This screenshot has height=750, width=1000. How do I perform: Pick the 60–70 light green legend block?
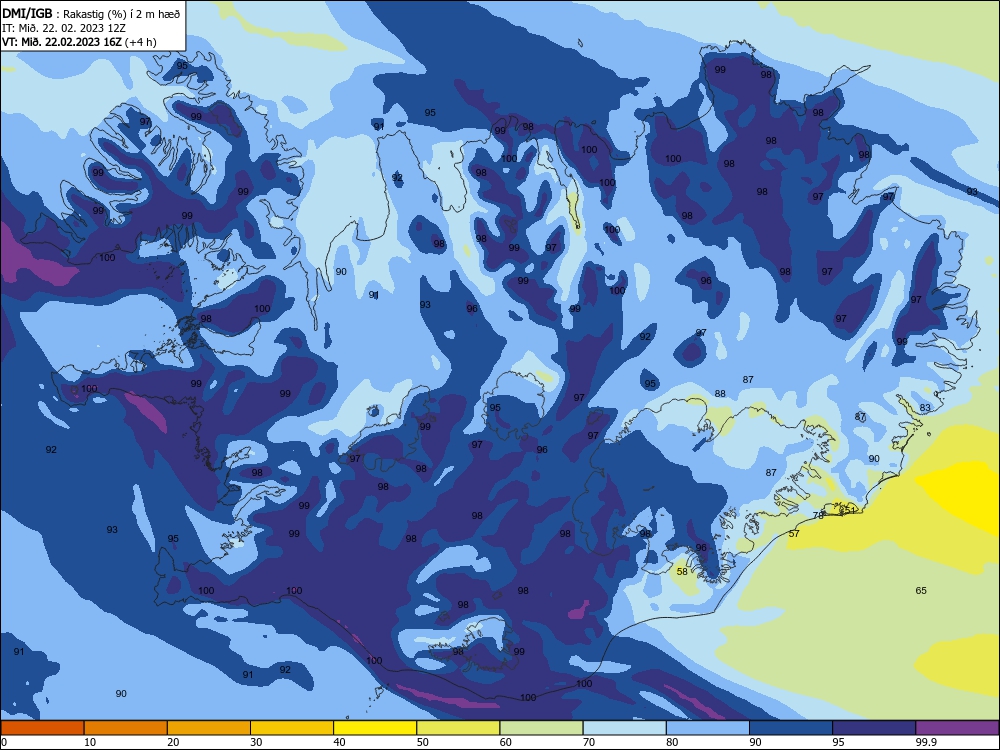[x=541, y=728]
